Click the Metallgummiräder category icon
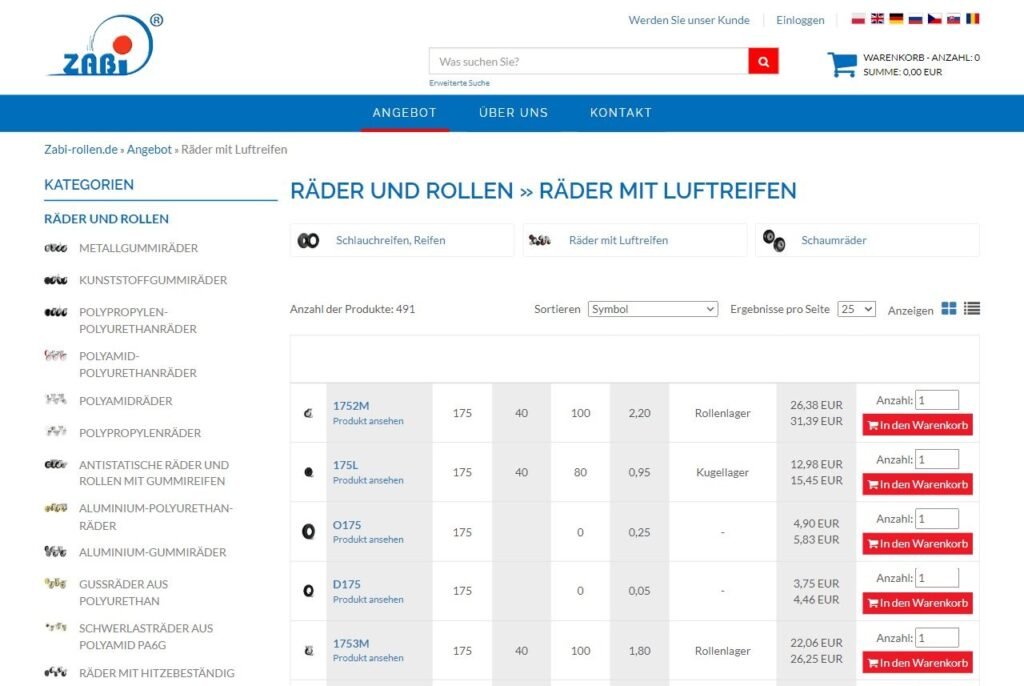The height and width of the screenshot is (686, 1024). pos(56,248)
